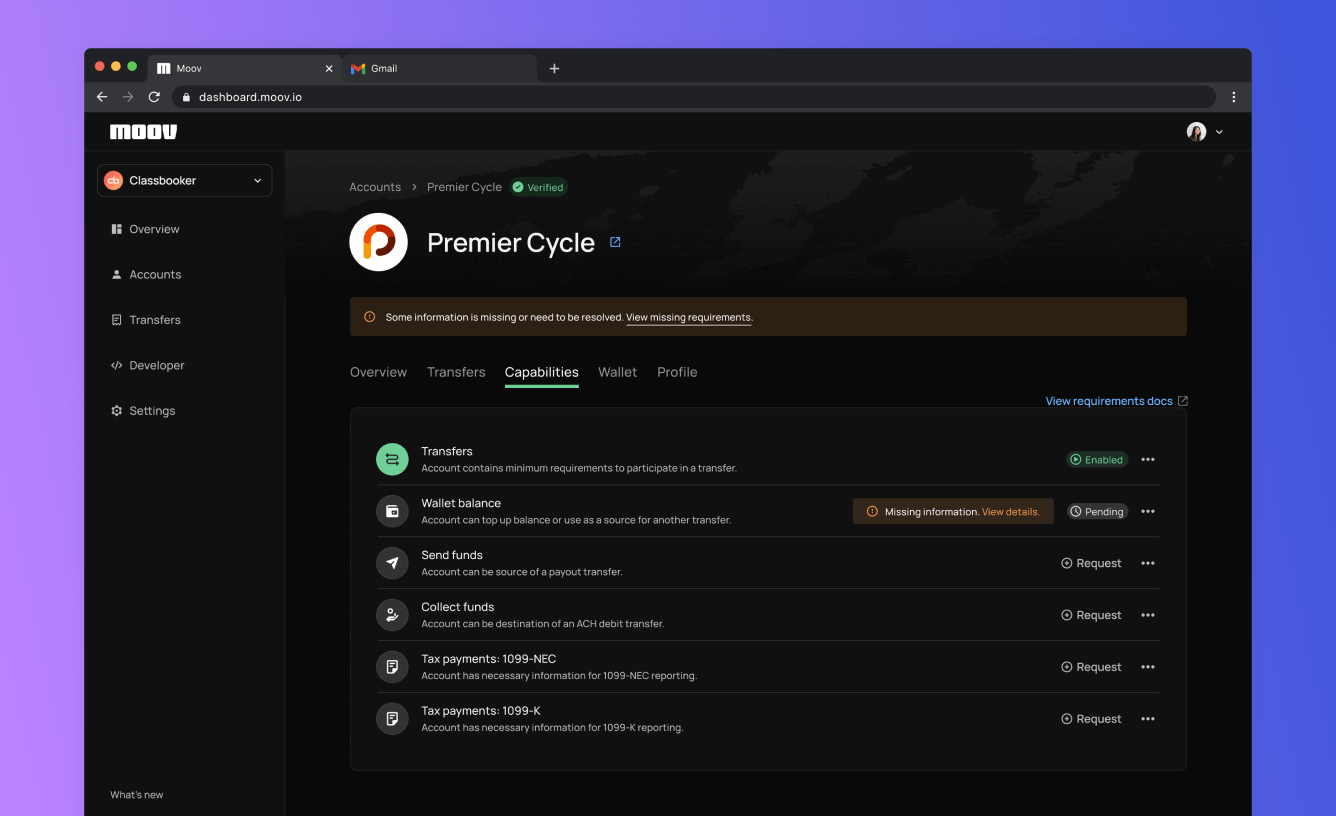
Task: Click View details in missing information notice
Action: pos(1011,512)
